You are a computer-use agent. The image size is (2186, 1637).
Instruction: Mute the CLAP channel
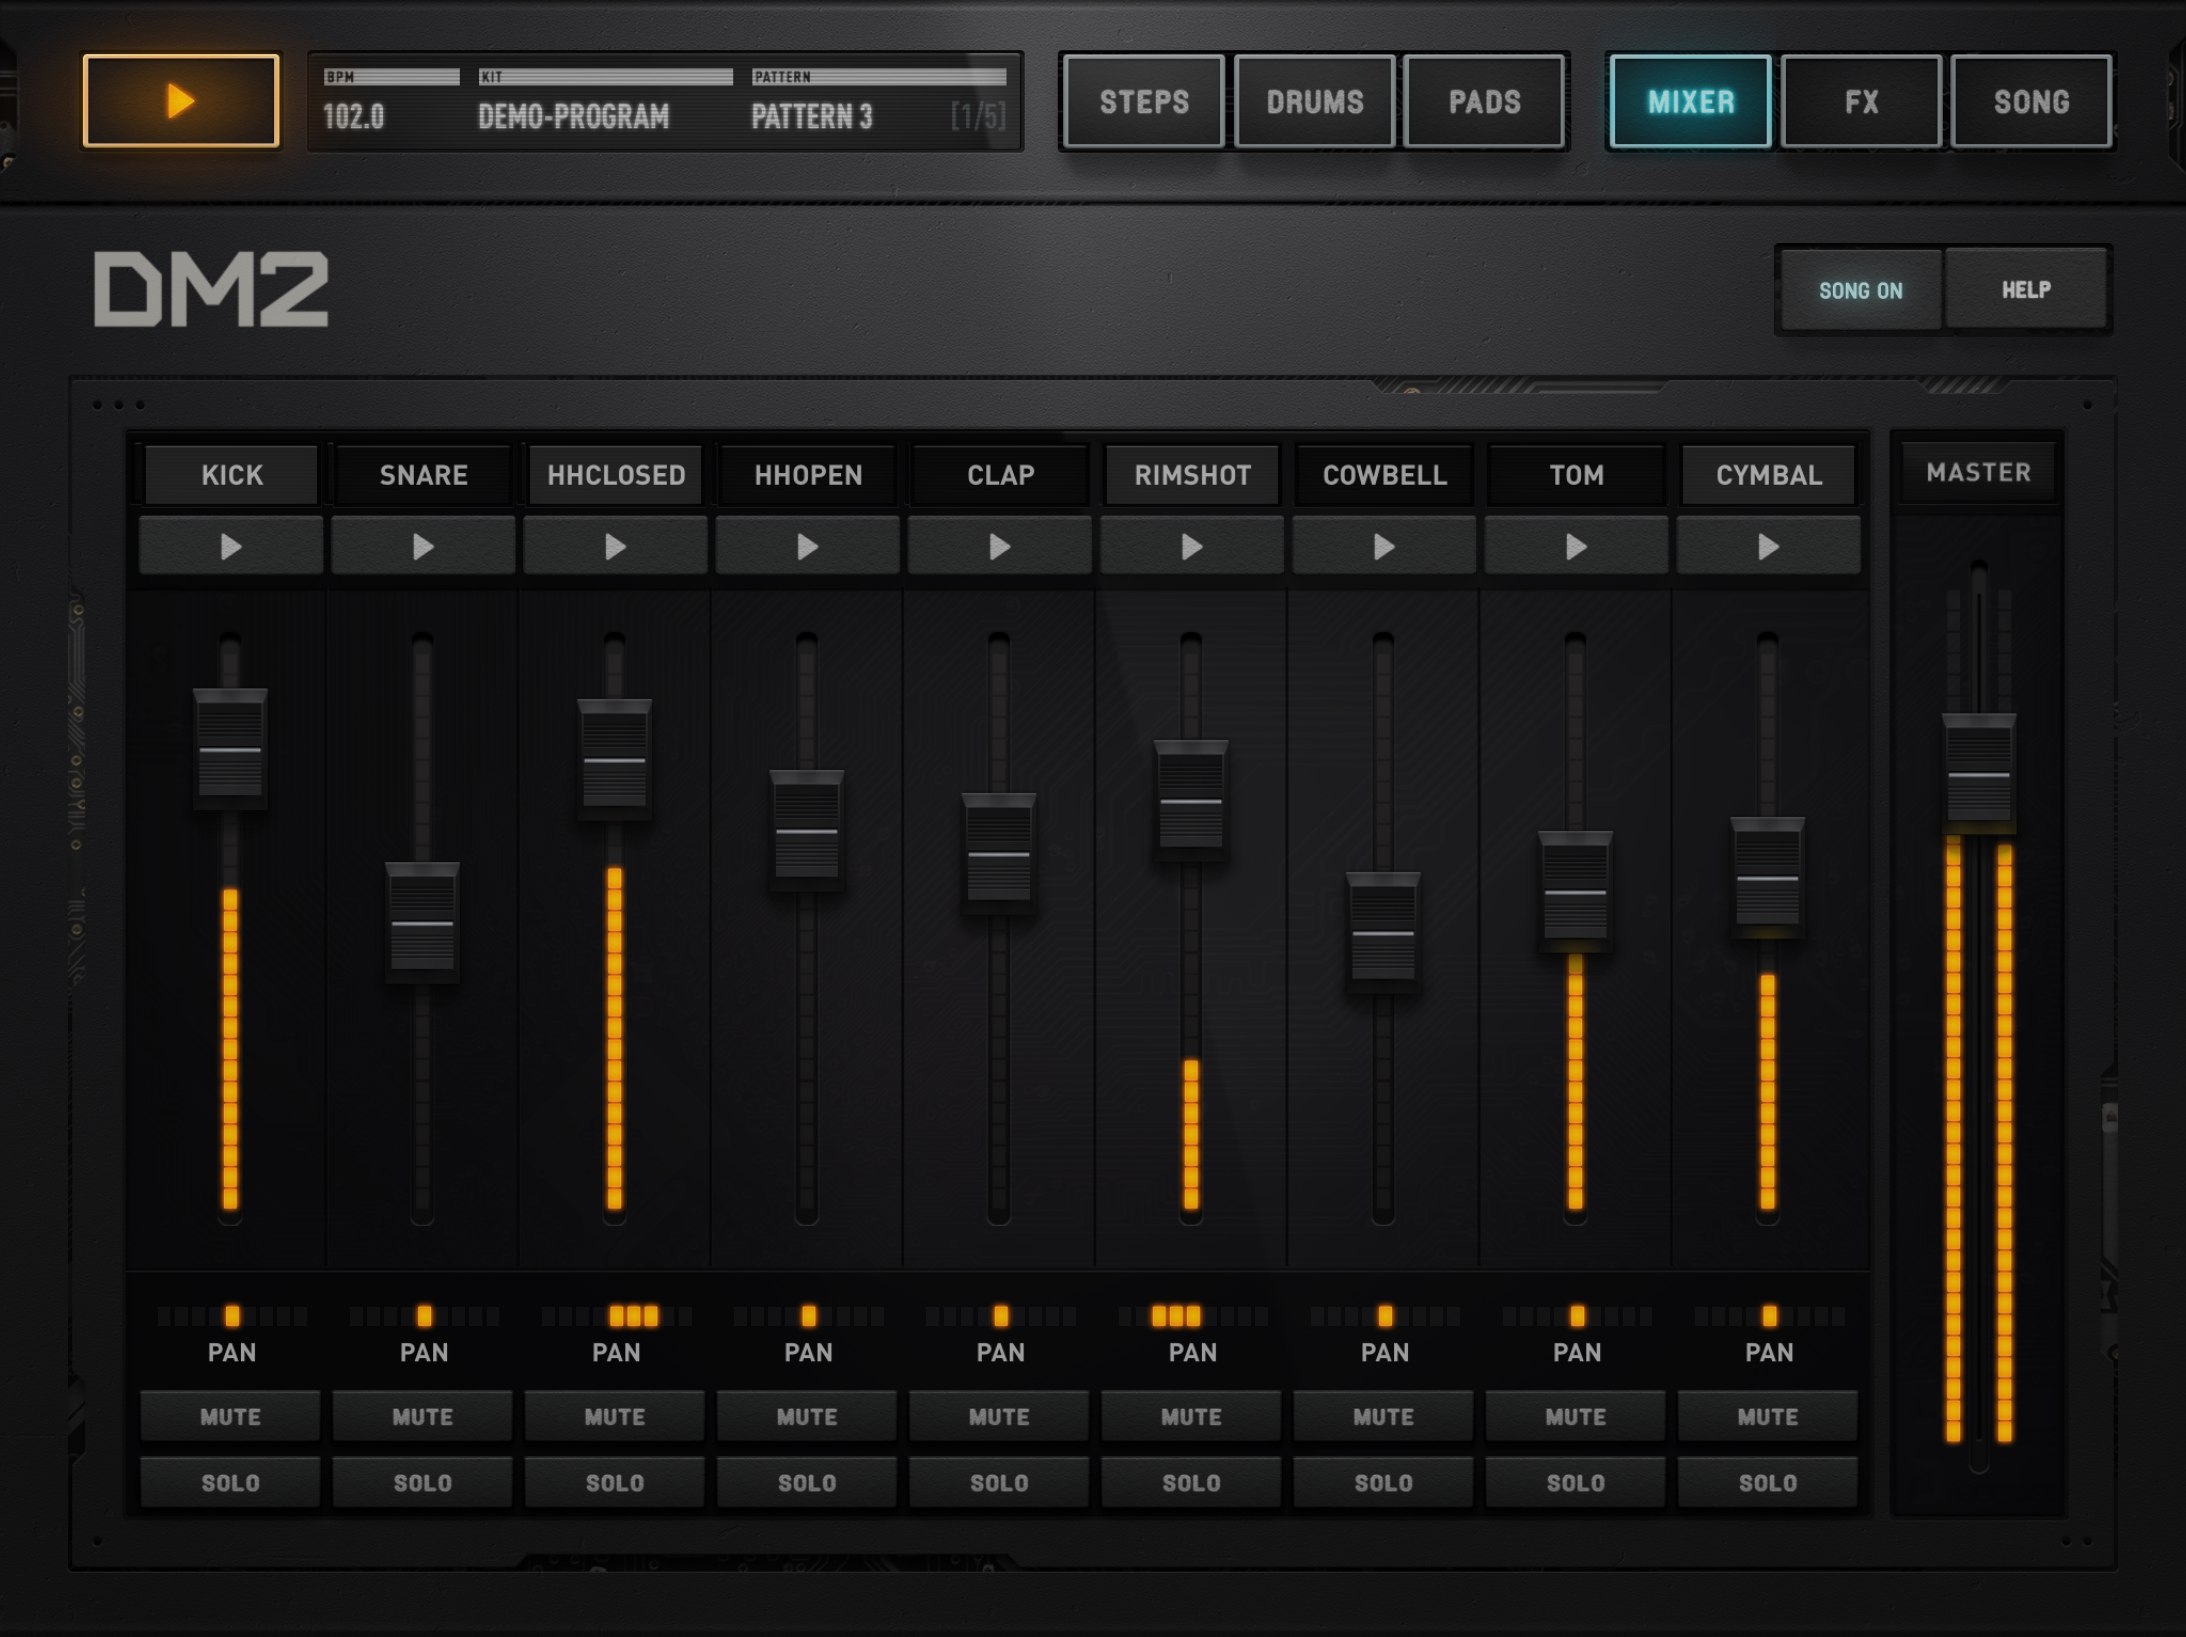[x=999, y=1416]
